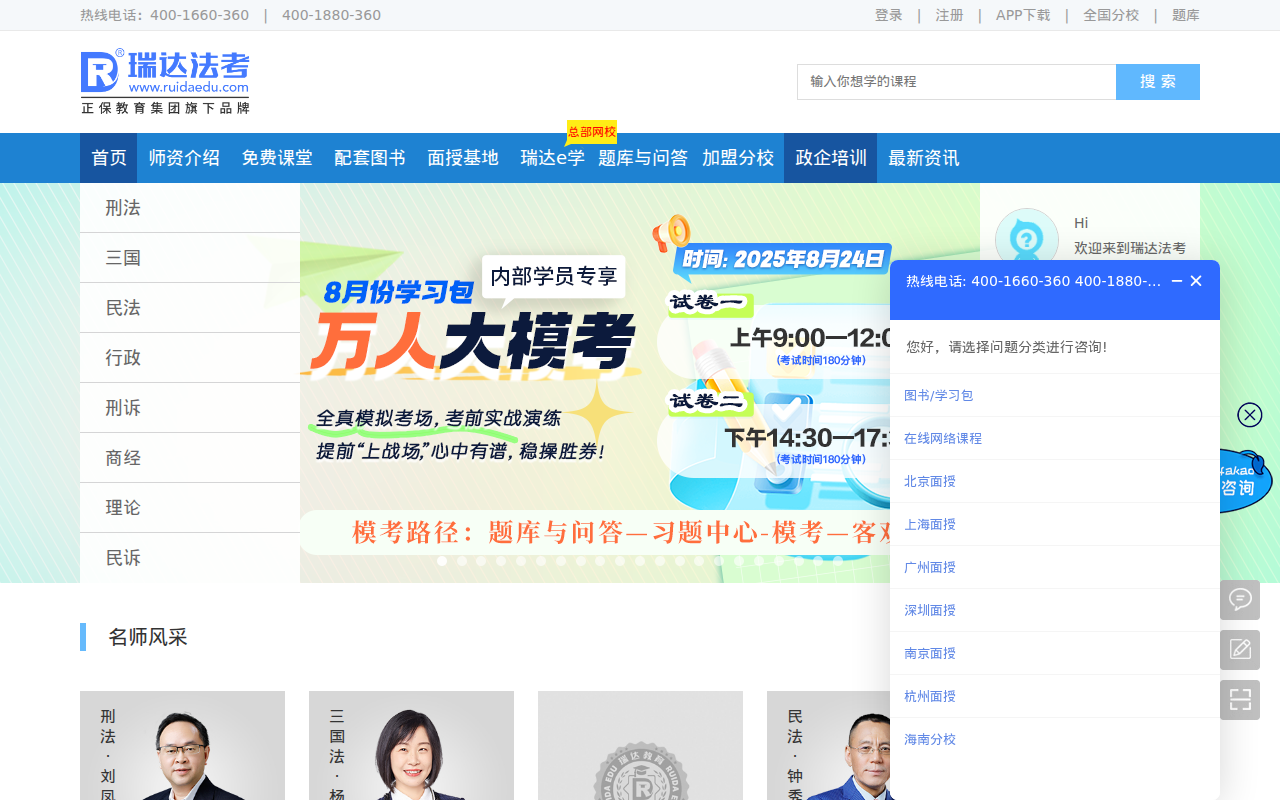The image size is (1280, 800).
Task: Open the 首页 navigation tab
Action: click(x=109, y=158)
